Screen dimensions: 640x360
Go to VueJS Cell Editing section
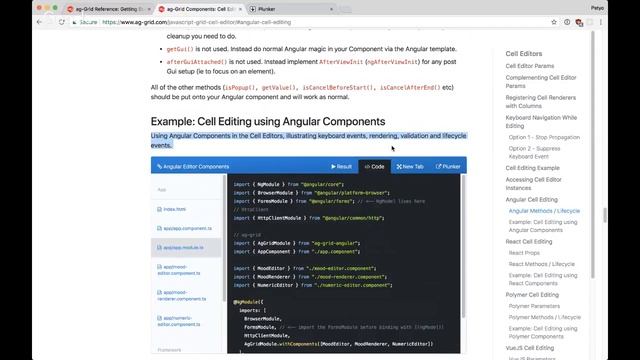pyautogui.click(x=530, y=348)
